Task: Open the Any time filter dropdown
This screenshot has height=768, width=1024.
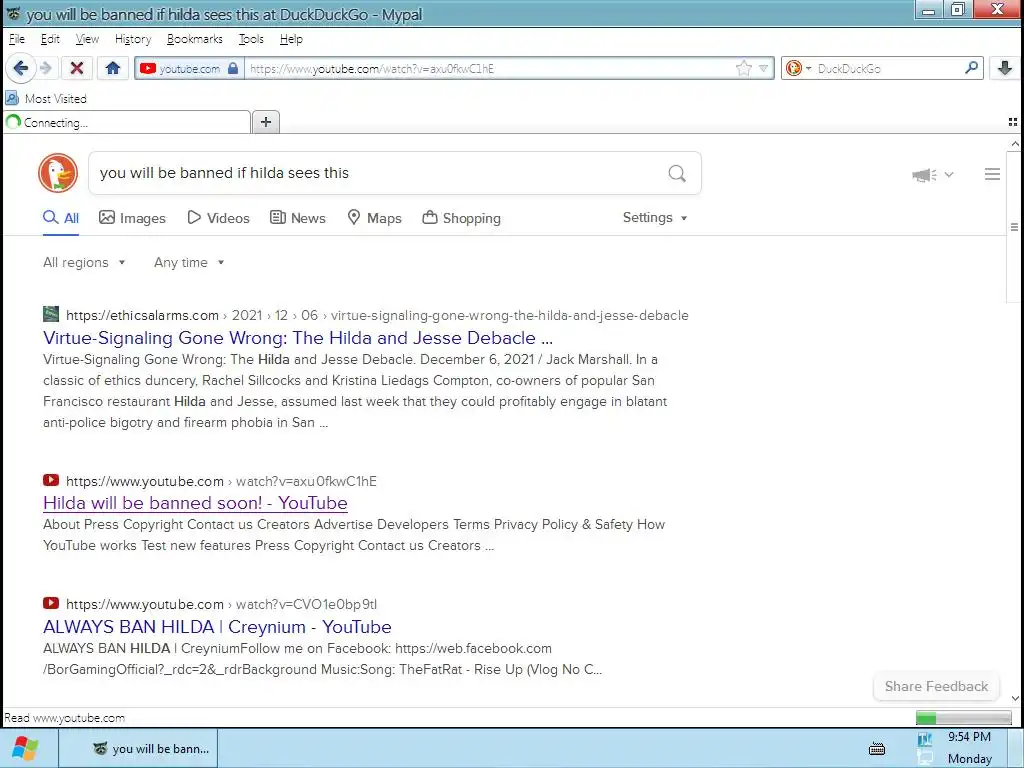Action: (x=189, y=263)
